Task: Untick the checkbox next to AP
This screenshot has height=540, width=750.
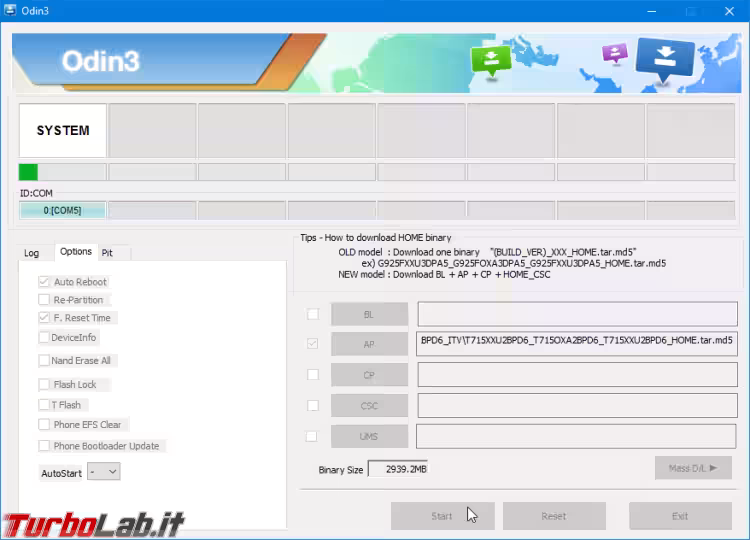Action: pyautogui.click(x=313, y=343)
